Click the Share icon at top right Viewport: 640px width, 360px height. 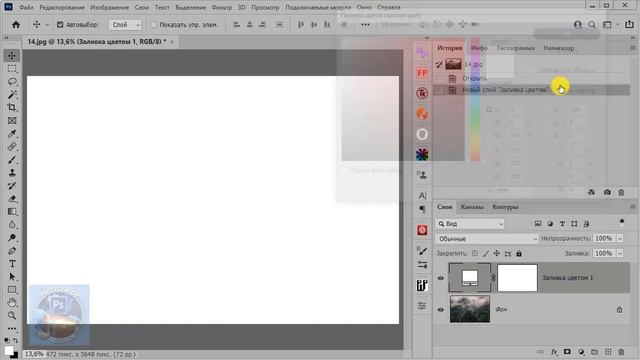pos(629,24)
